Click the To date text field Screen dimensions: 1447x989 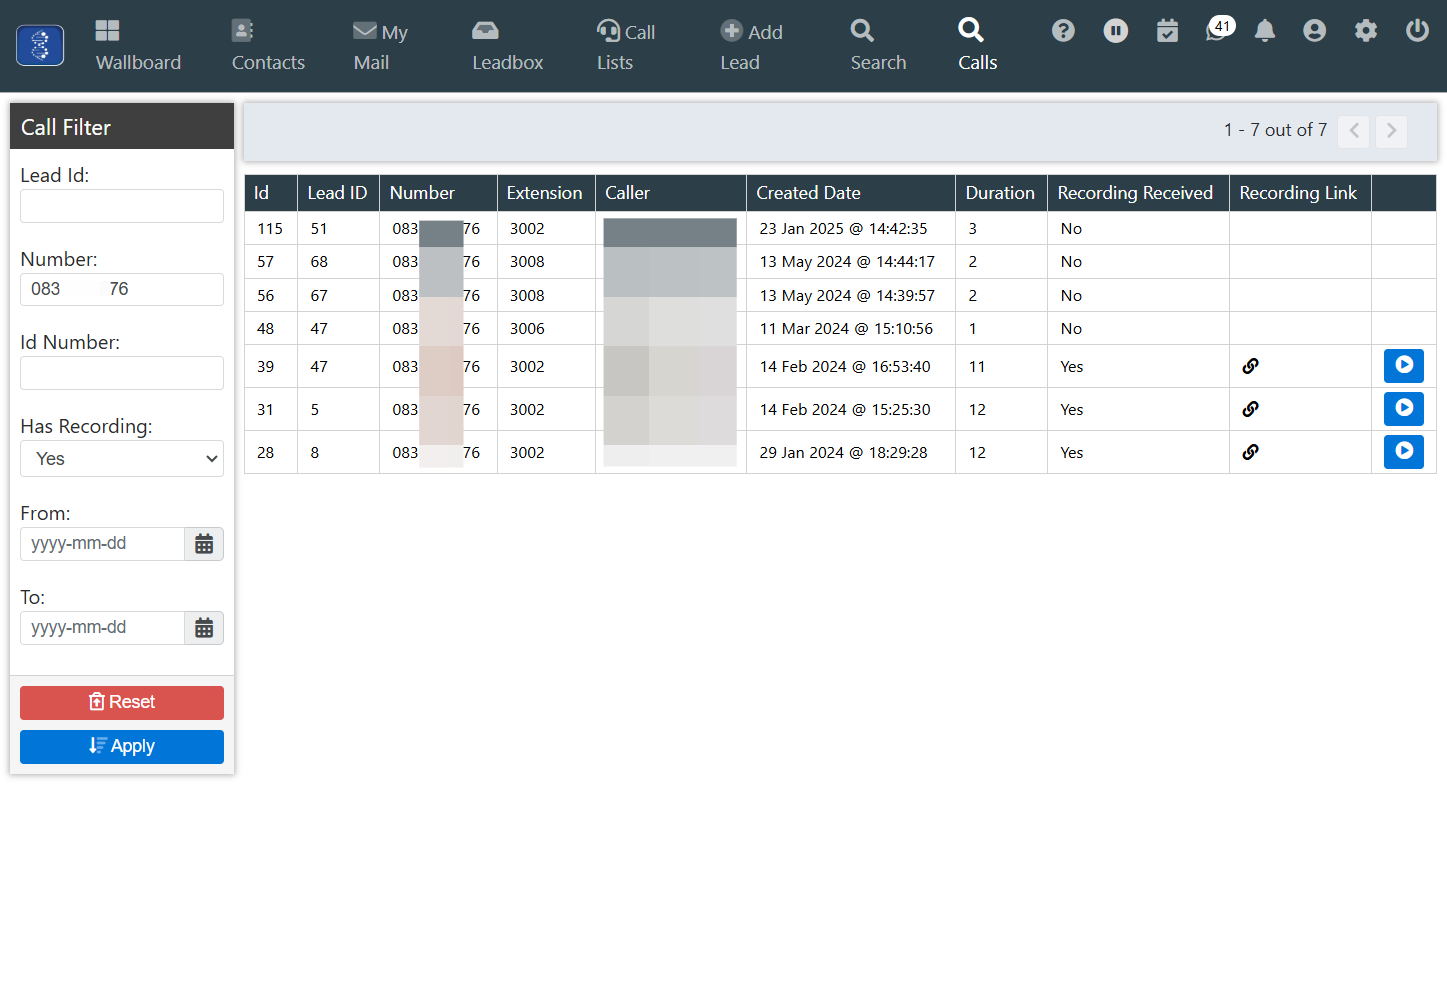pyautogui.click(x=102, y=628)
